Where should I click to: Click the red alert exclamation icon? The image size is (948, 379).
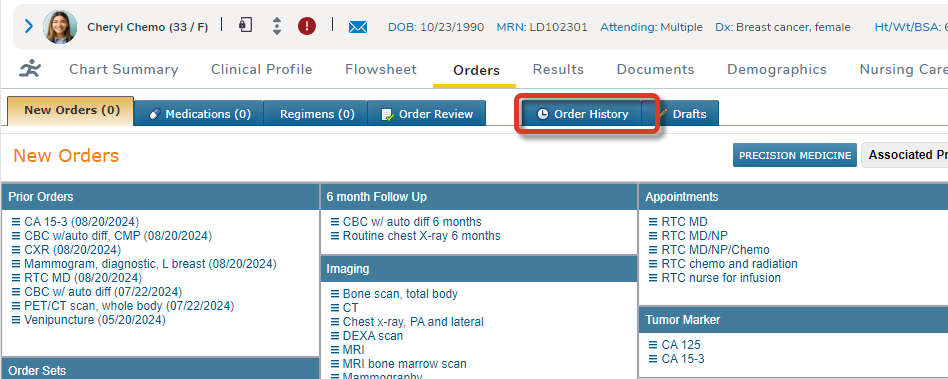click(307, 27)
